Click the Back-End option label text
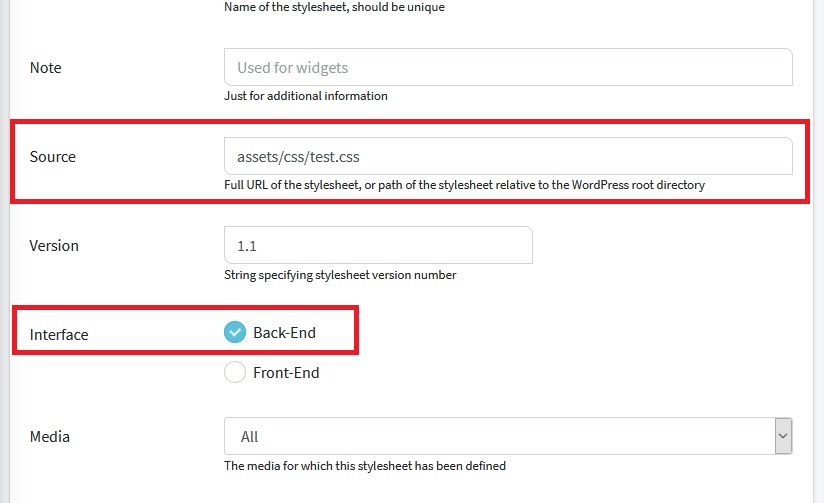This screenshot has height=503, width=824. coord(284,333)
